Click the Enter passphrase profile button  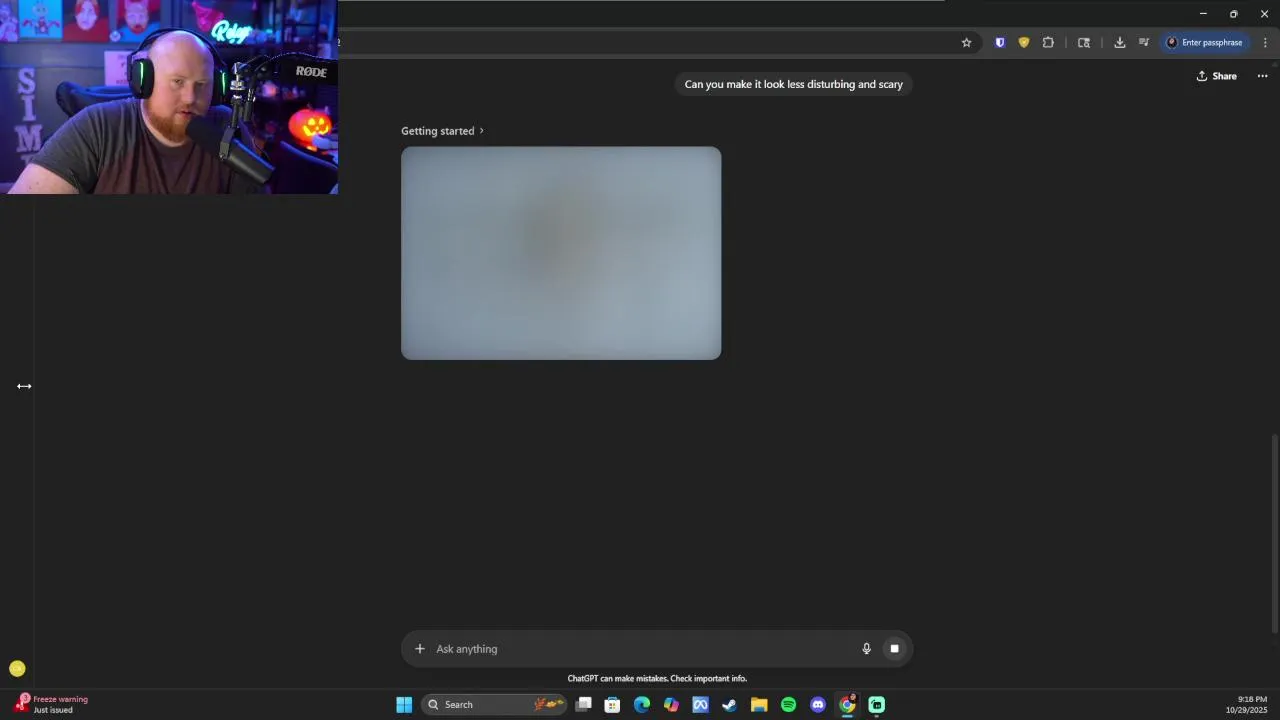1205,43
